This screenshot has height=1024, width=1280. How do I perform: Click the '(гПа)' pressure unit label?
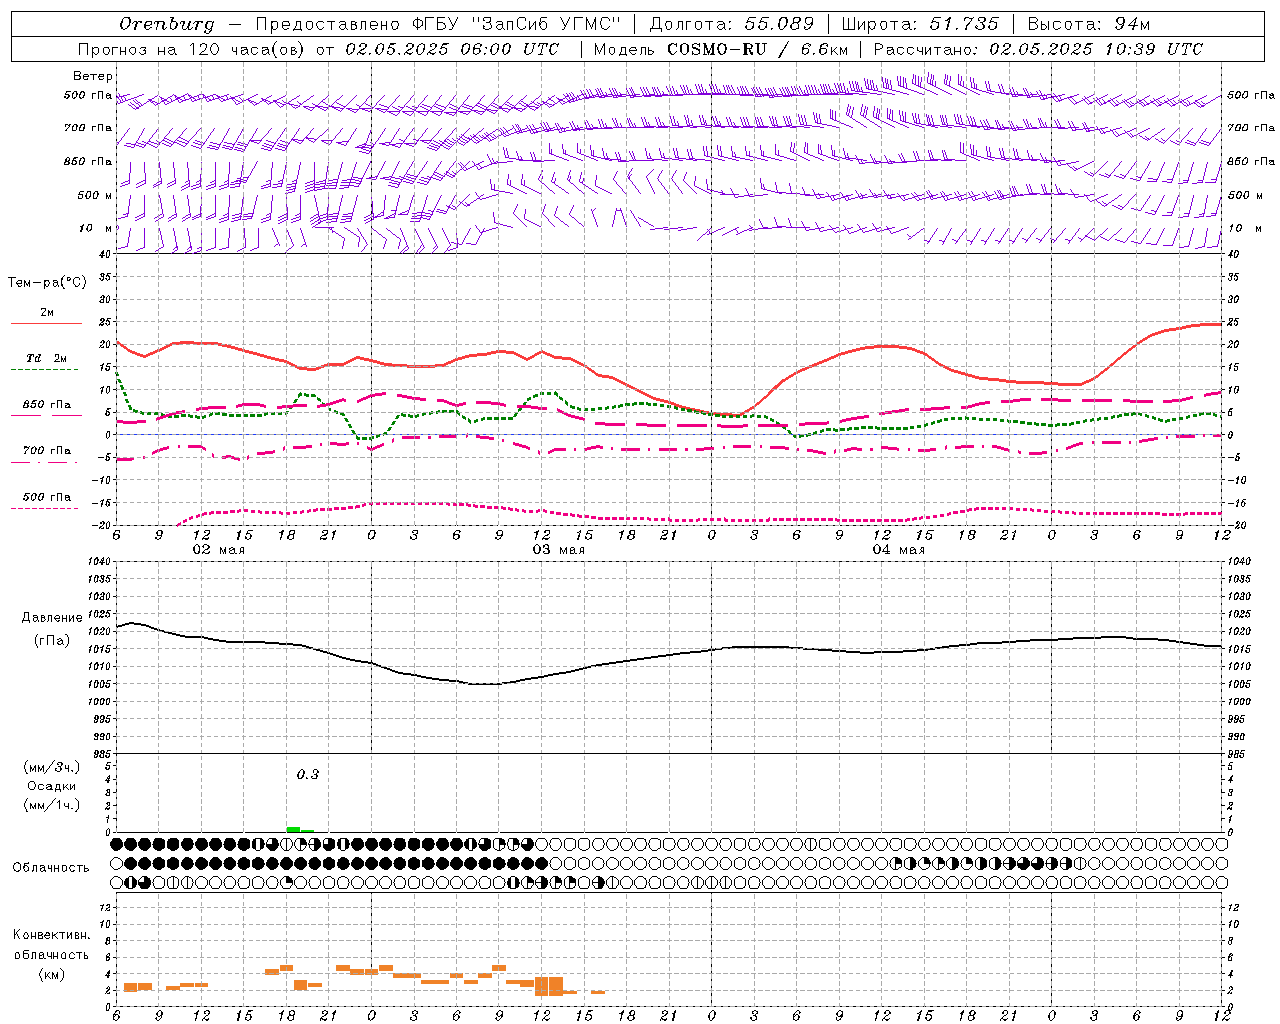click(52, 640)
